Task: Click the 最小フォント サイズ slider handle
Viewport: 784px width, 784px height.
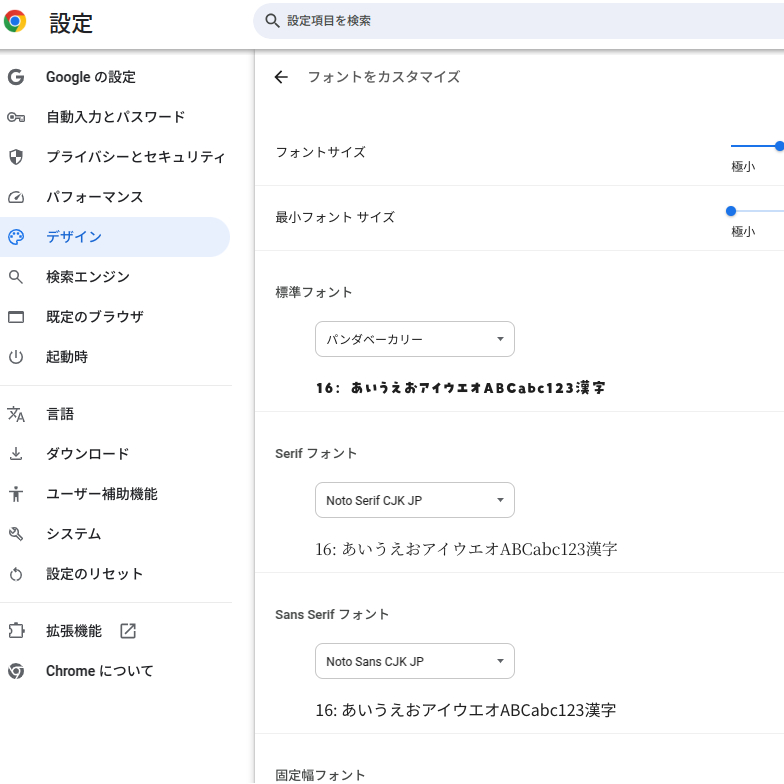Action: [731, 211]
